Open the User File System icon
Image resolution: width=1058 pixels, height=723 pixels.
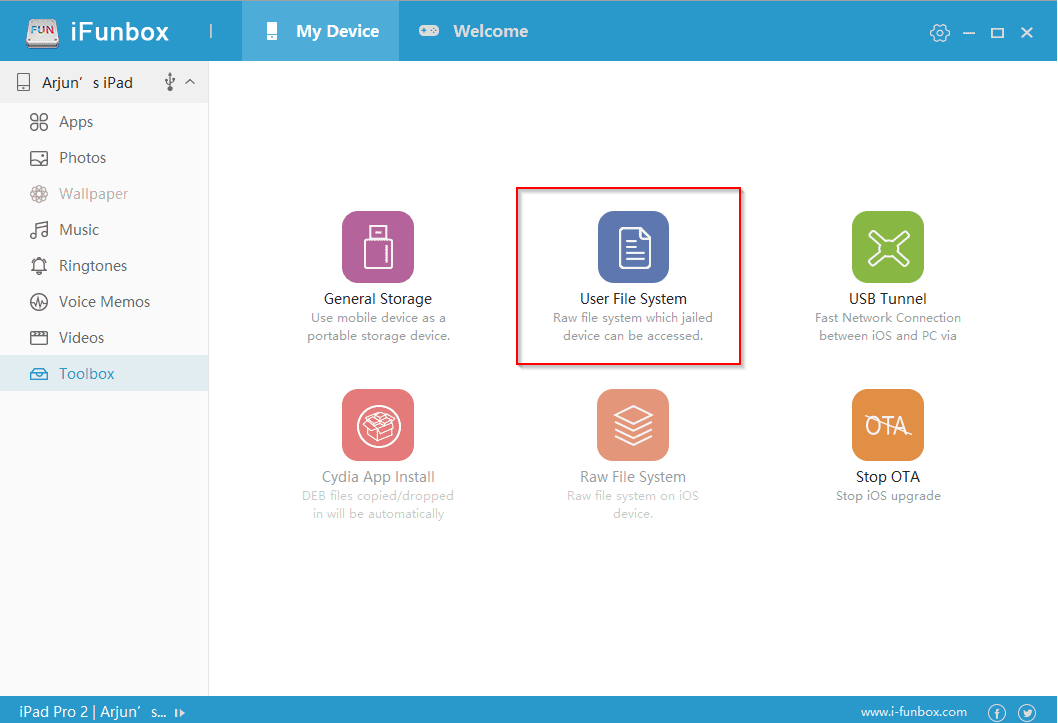pos(633,247)
